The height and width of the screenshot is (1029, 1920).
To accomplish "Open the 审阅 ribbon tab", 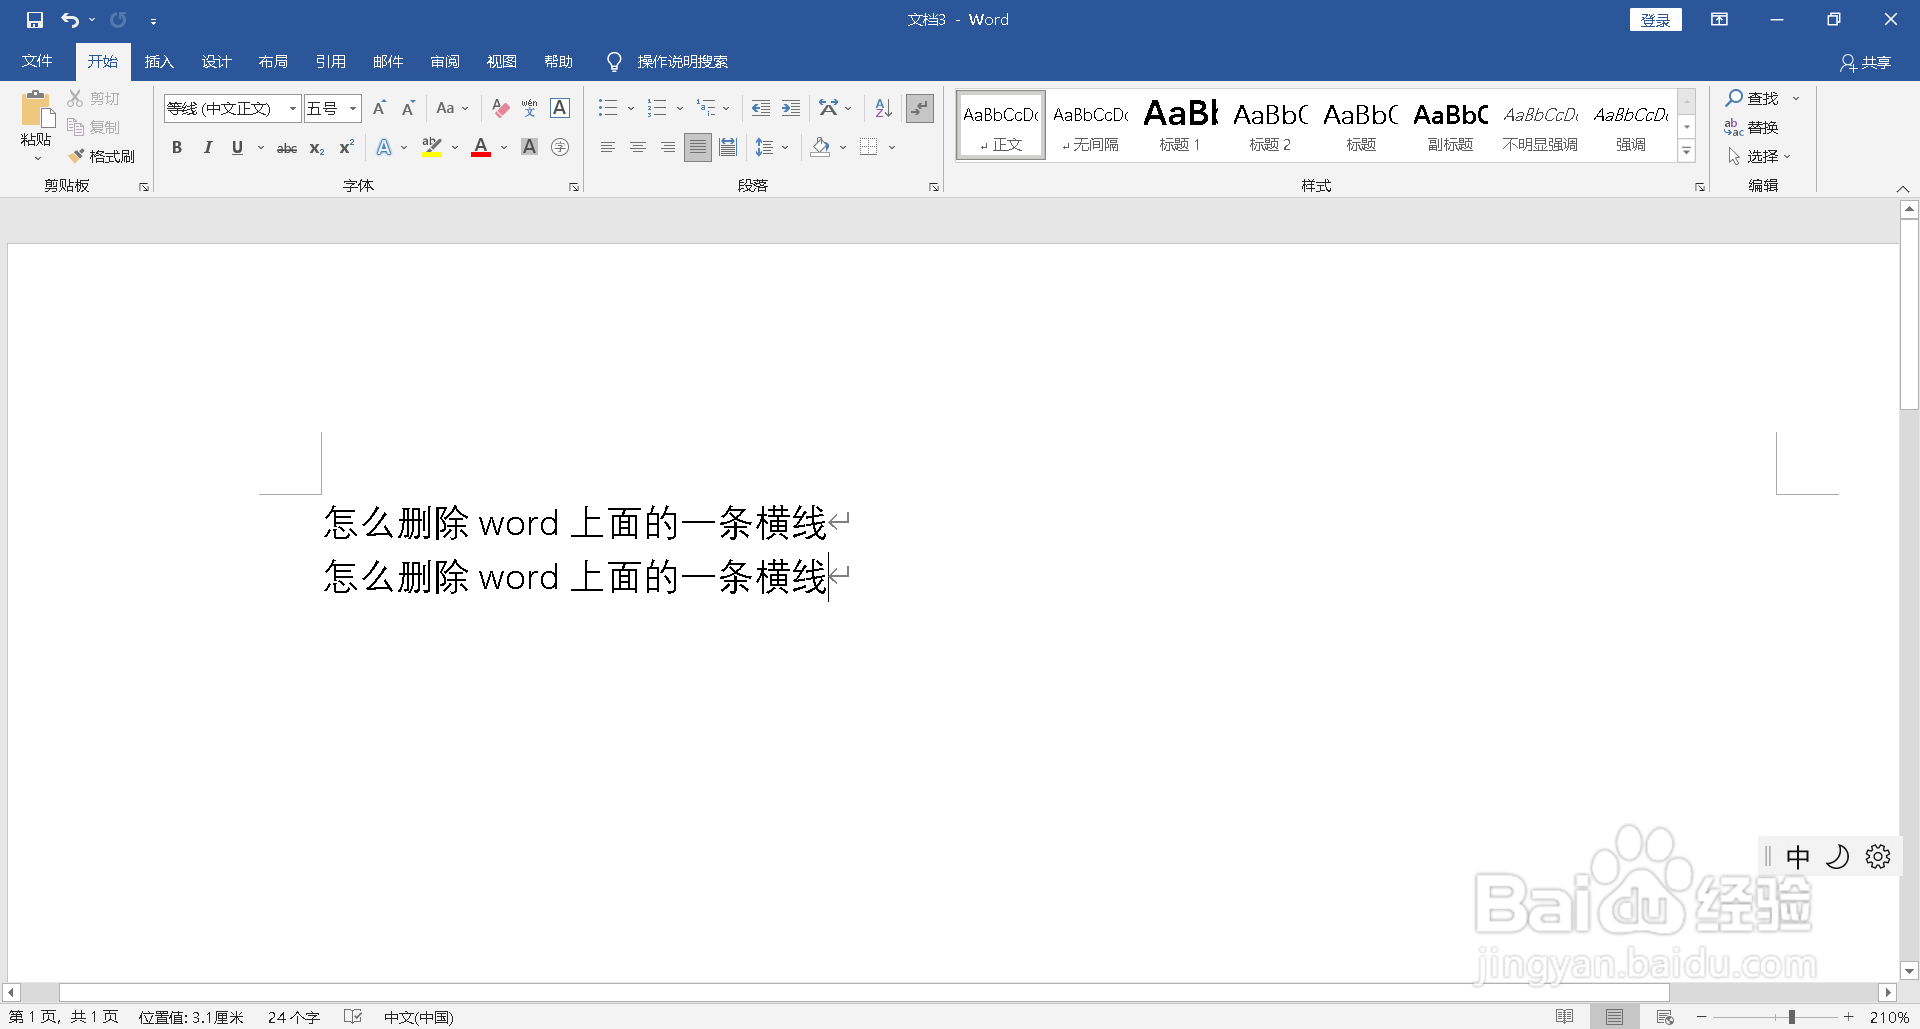I will click(x=445, y=61).
